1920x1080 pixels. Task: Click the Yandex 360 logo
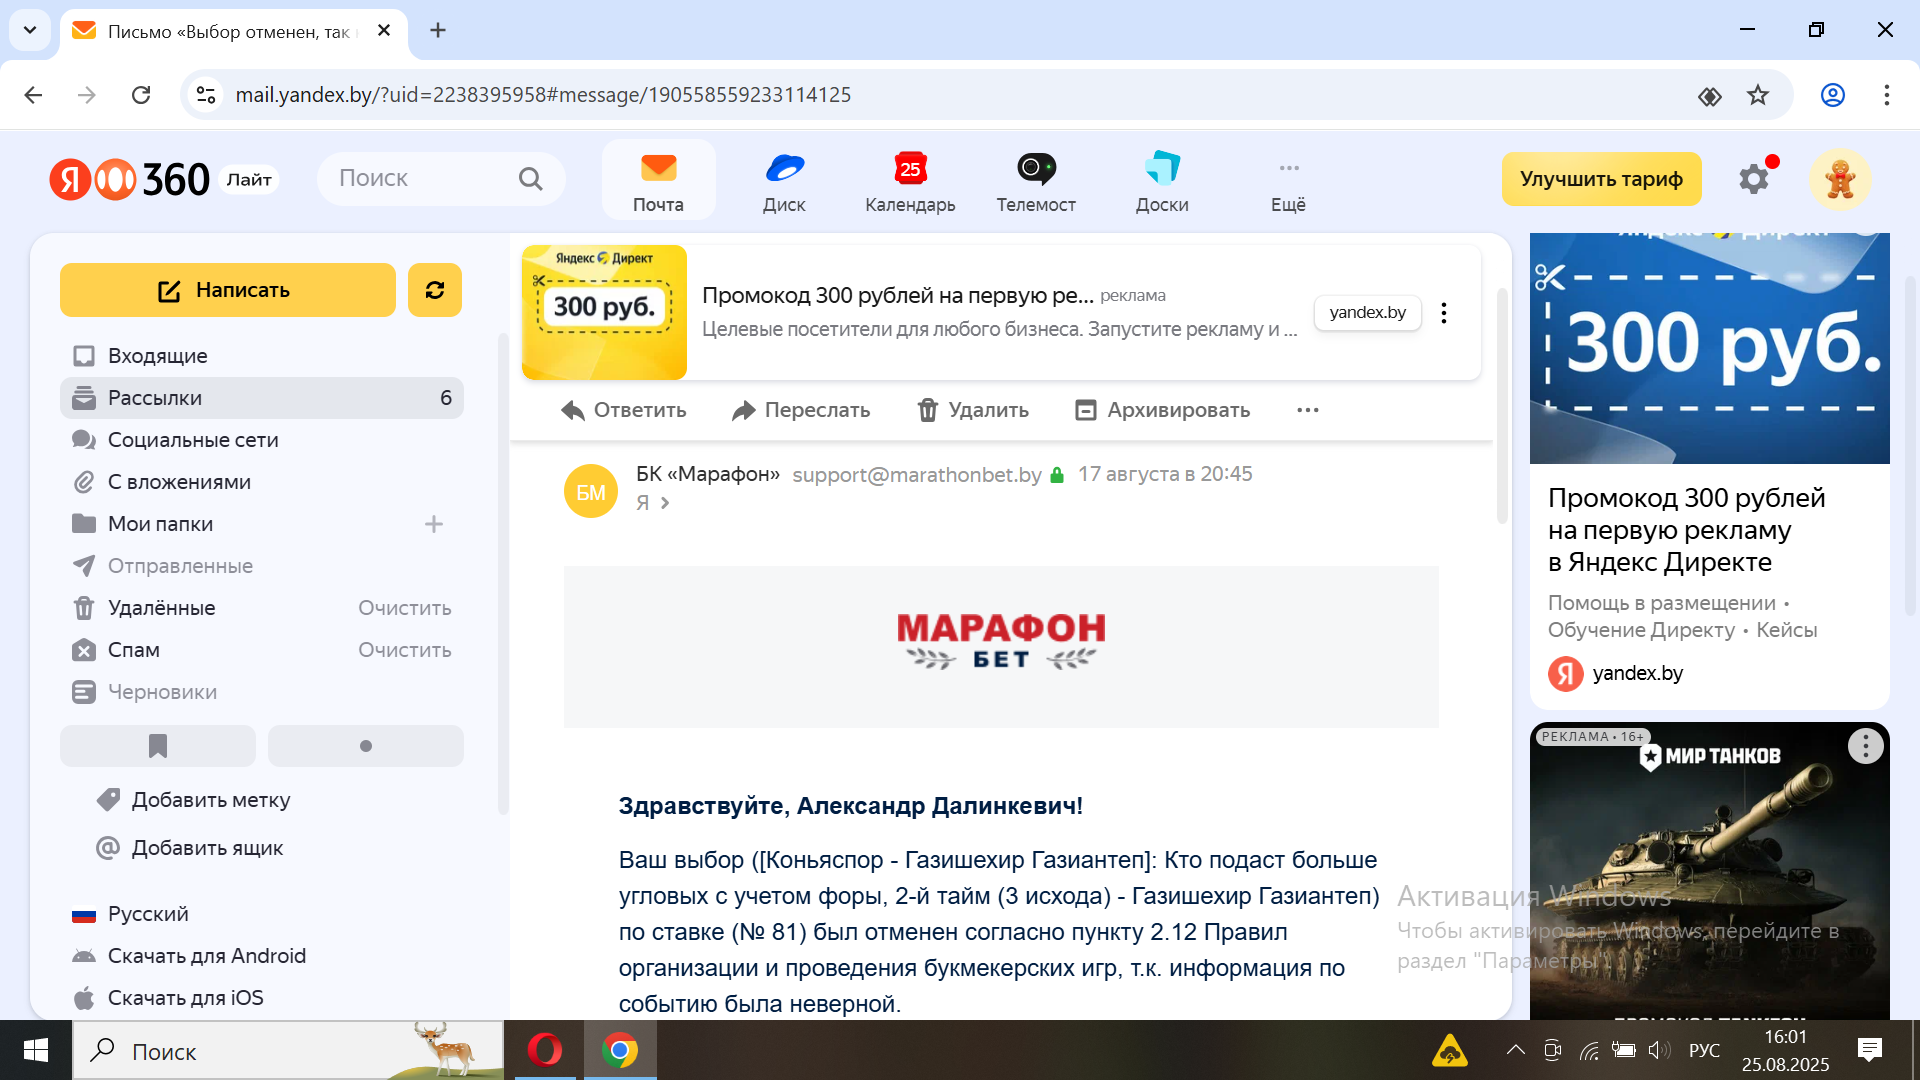tap(130, 180)
